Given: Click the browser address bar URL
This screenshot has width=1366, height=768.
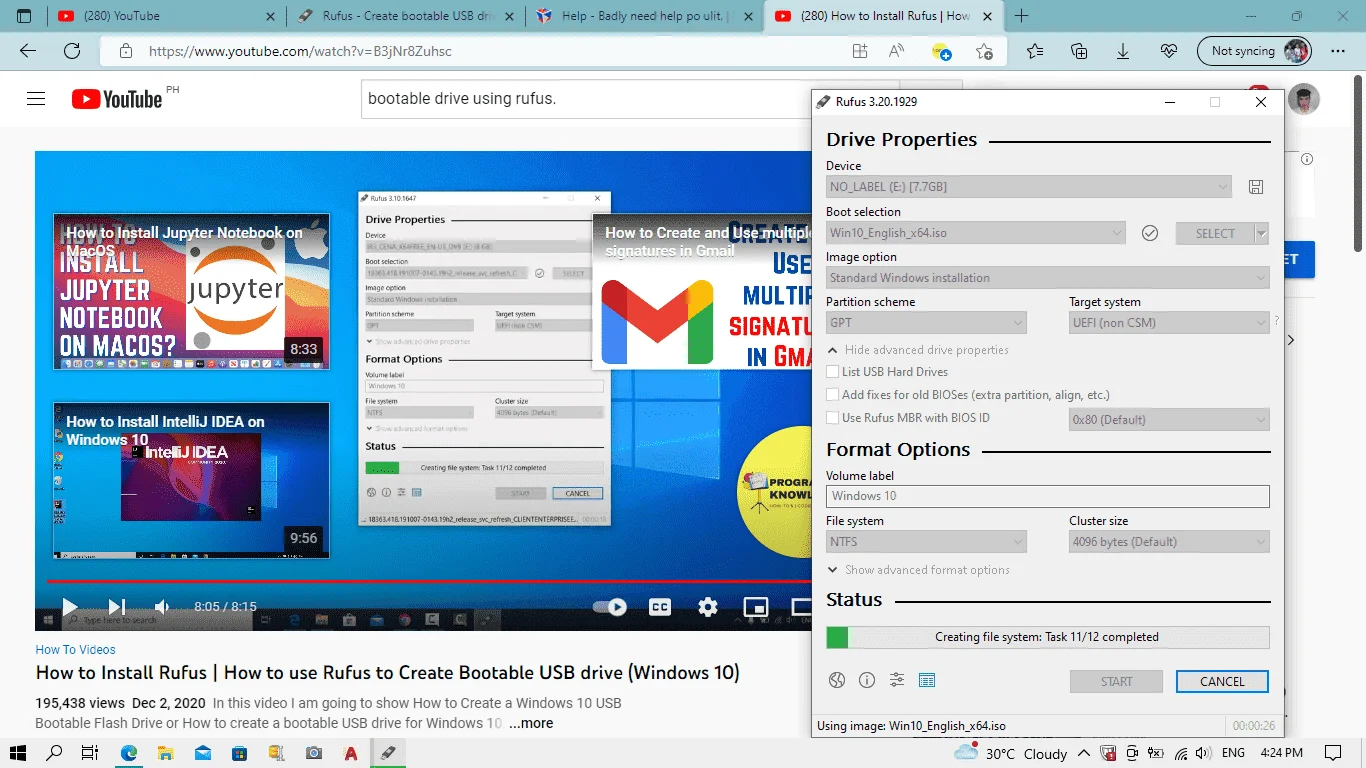Looking at the screenshot, I should 300,51.
